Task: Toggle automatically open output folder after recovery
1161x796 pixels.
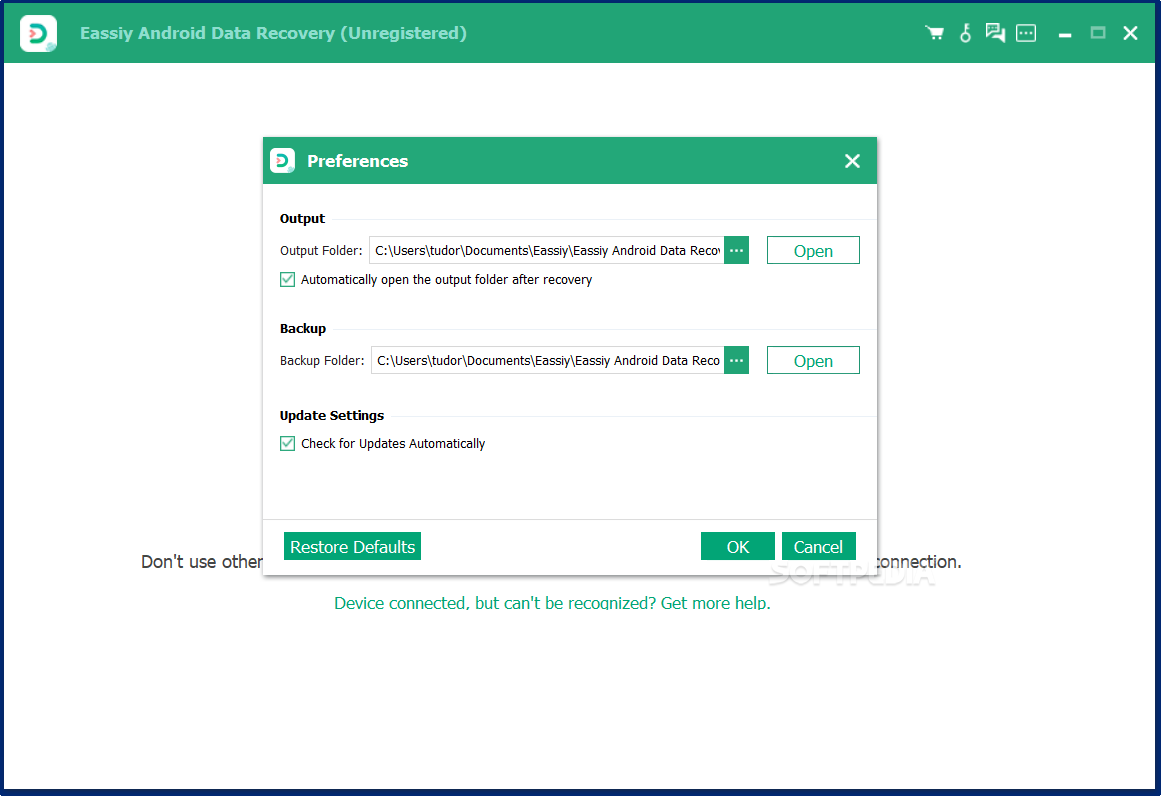Action: 287,280
